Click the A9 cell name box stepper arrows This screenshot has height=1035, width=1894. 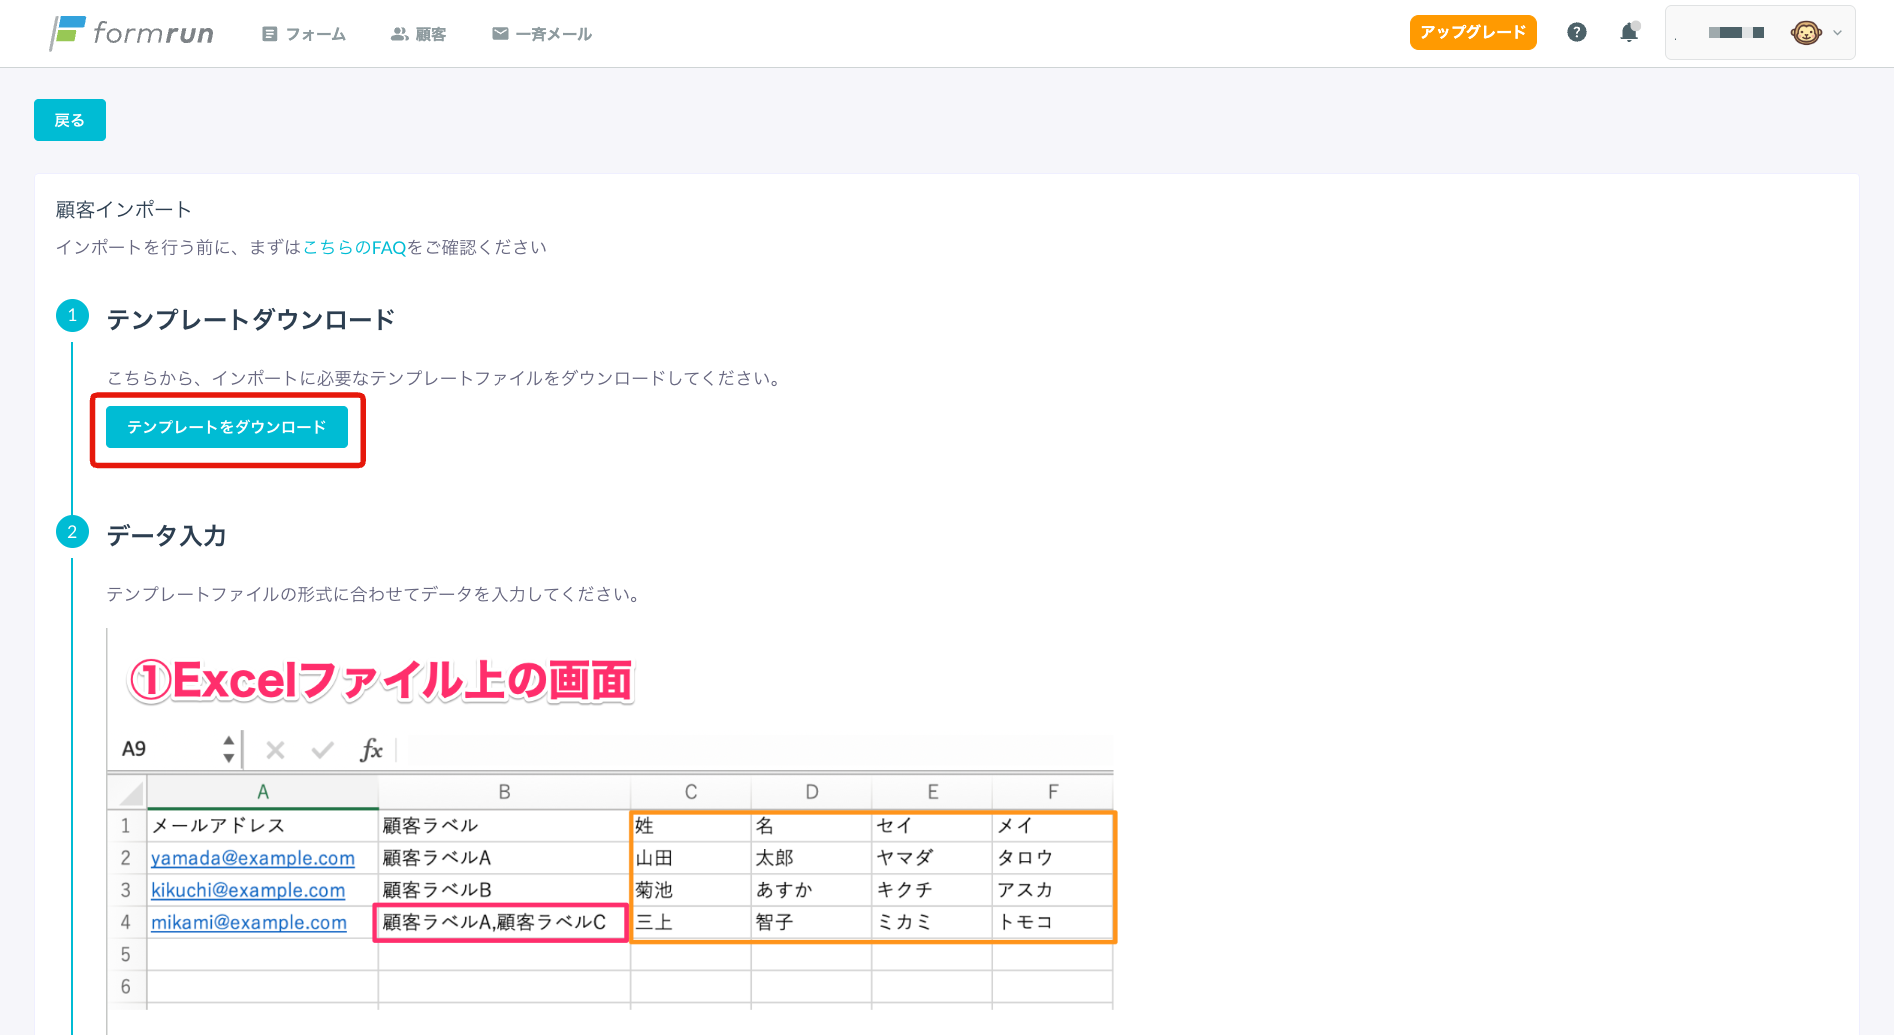pos(229,749)
